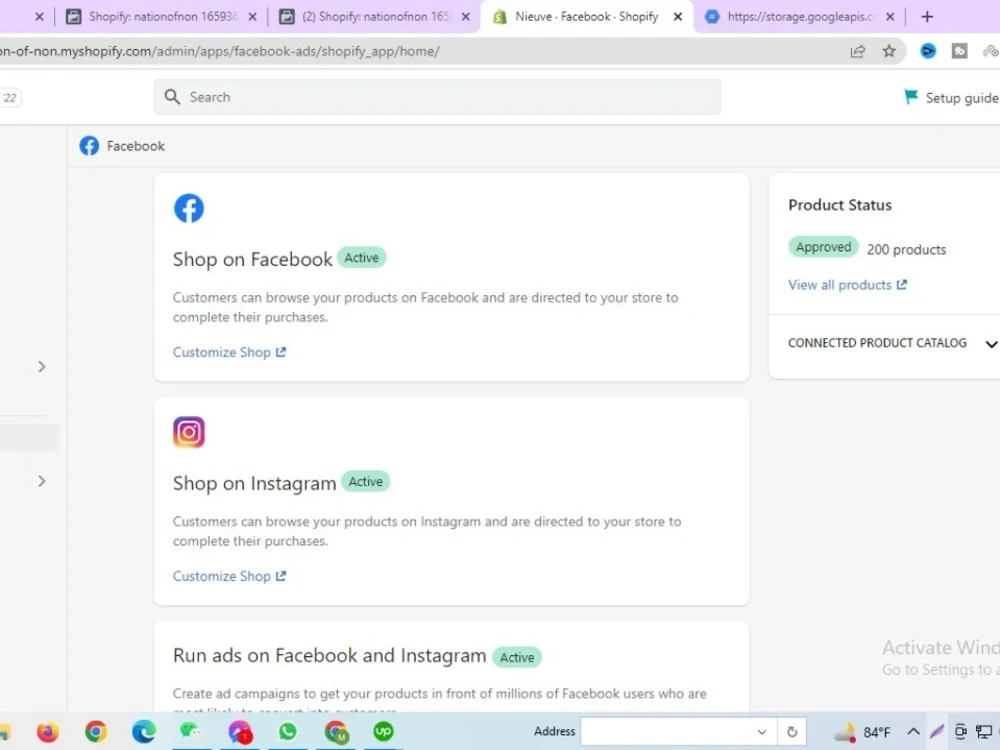Open Messenger with notification badge on the taskbar

point(240,732)
